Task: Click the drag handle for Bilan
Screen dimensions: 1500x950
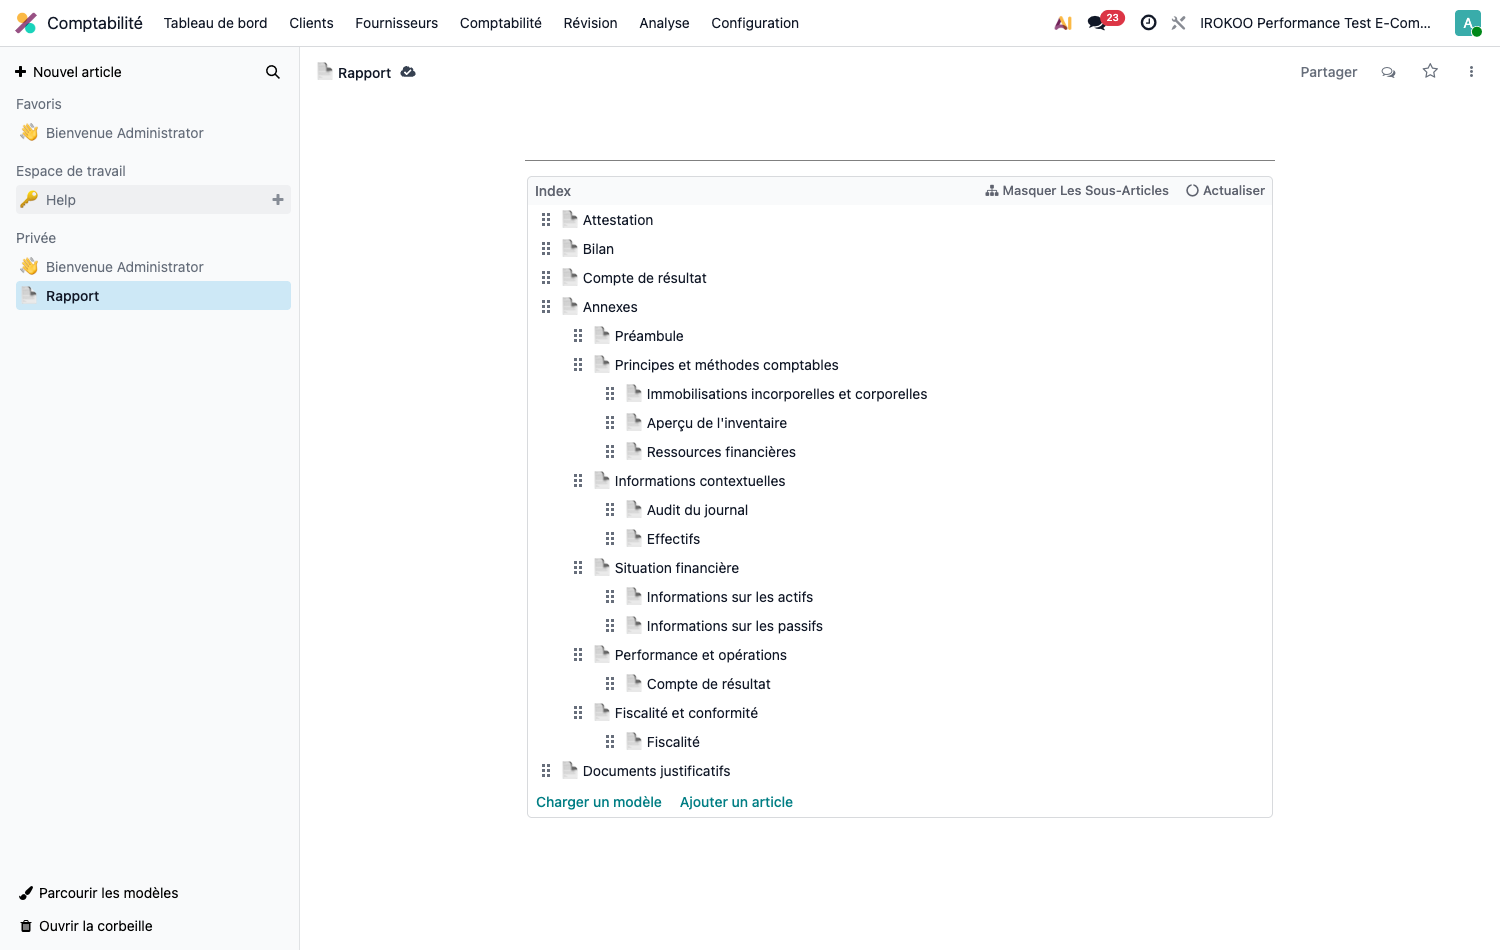Action: tap(546, 249)
